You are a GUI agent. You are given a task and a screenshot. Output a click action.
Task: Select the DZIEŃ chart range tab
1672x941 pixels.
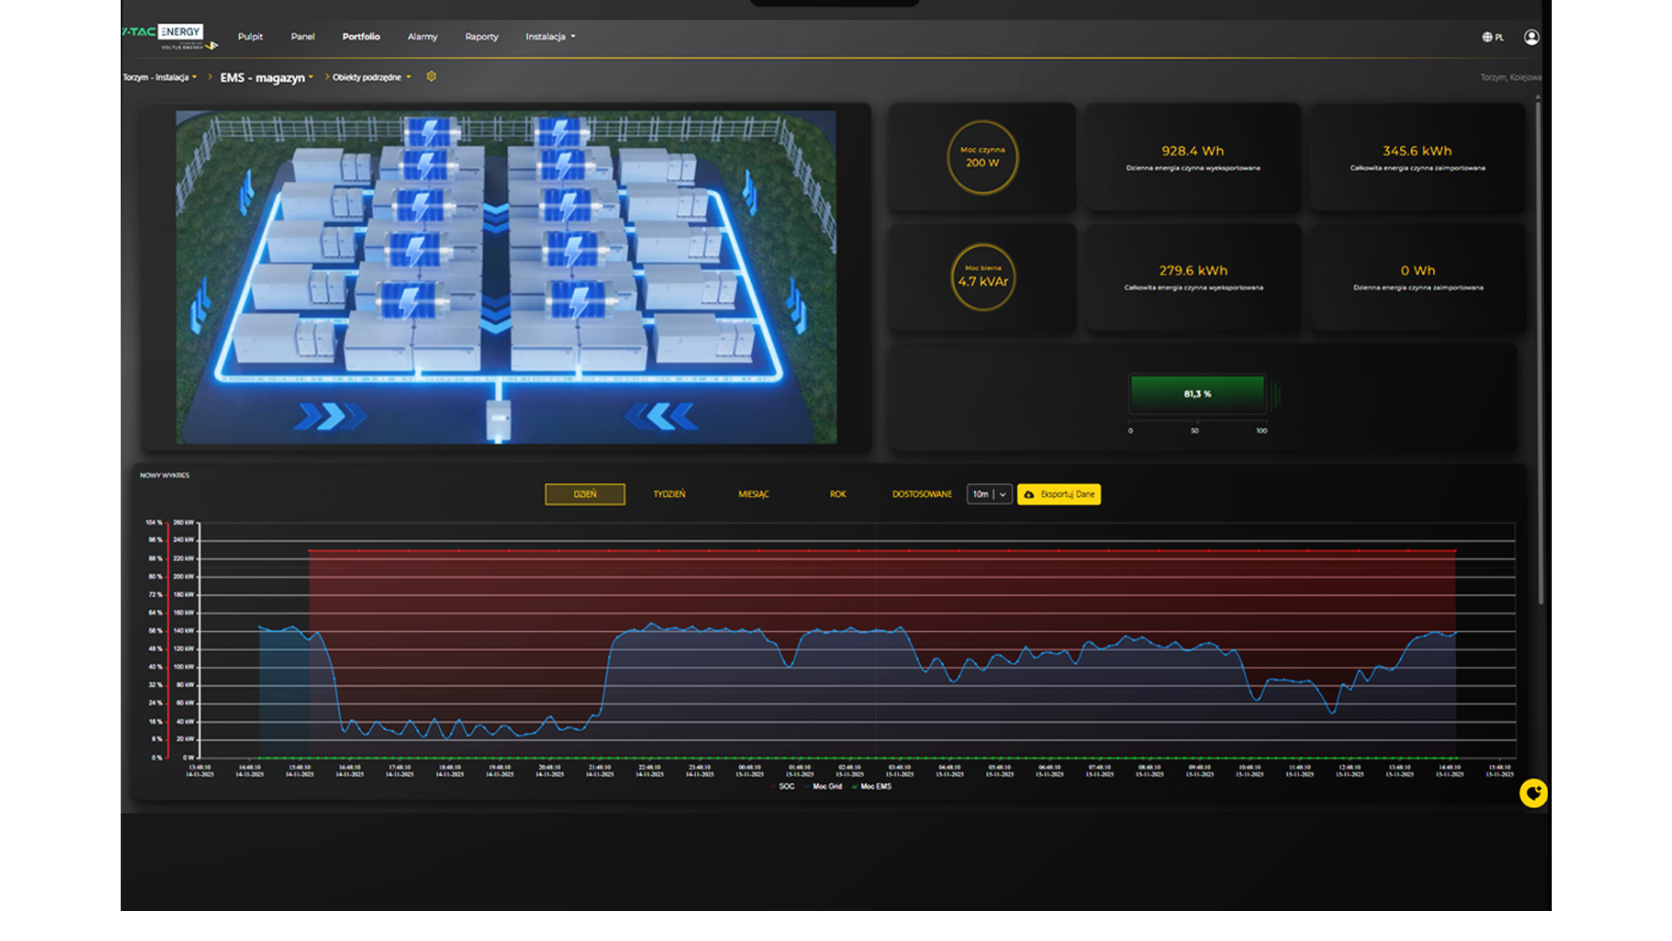pos(585,494)
